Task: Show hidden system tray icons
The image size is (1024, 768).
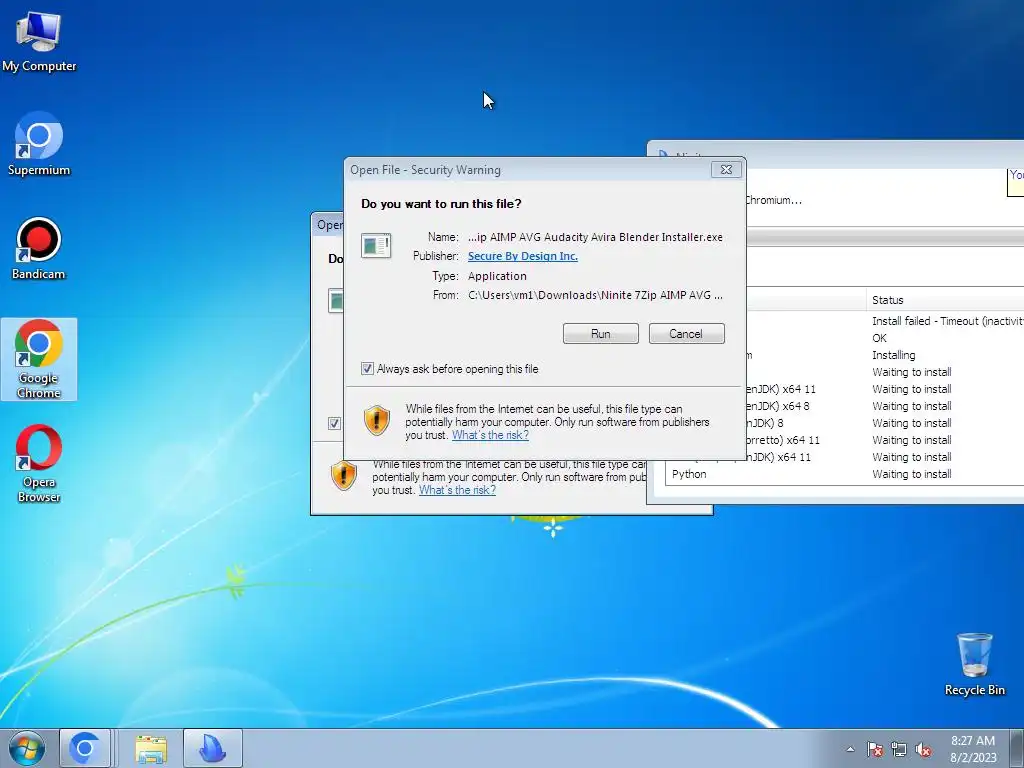Action: coord(850,749)
